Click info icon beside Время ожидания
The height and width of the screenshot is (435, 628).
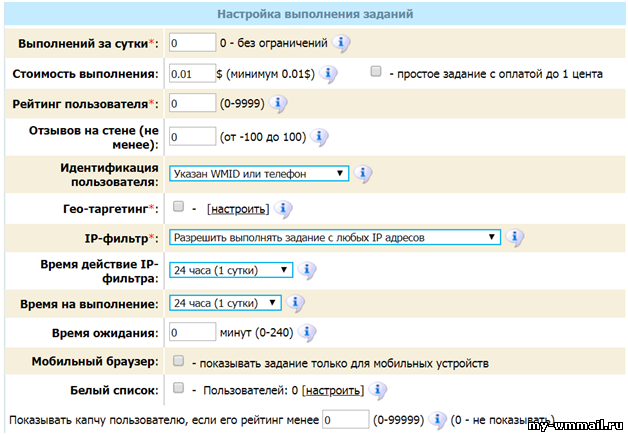coord(308,332)
